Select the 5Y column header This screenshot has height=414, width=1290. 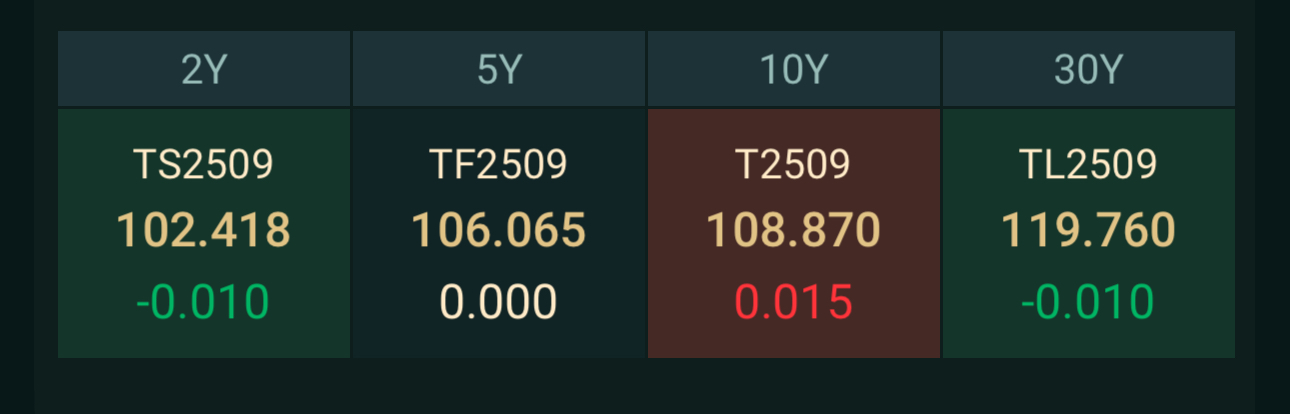[499, 69]
